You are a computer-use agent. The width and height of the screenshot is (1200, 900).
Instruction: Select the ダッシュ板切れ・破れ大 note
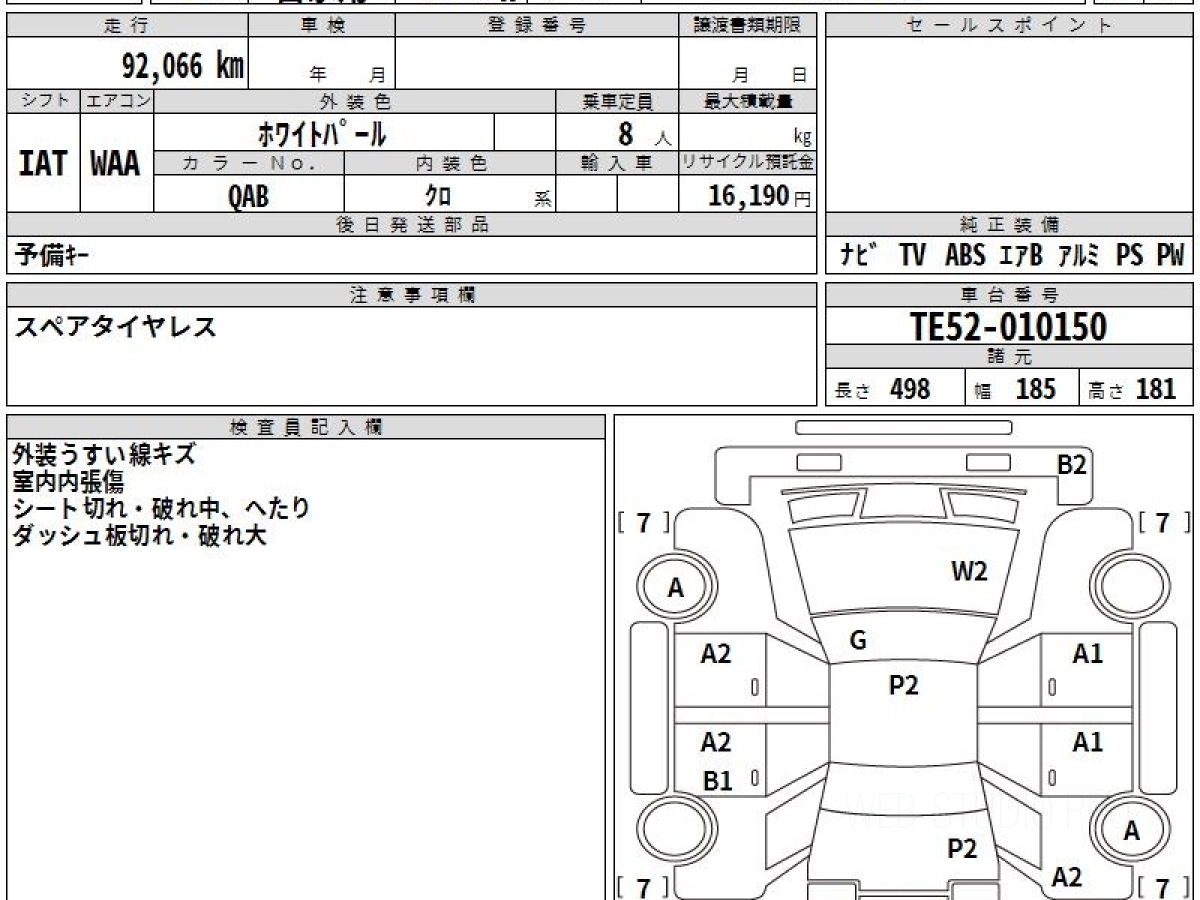(x=139, y=535)
